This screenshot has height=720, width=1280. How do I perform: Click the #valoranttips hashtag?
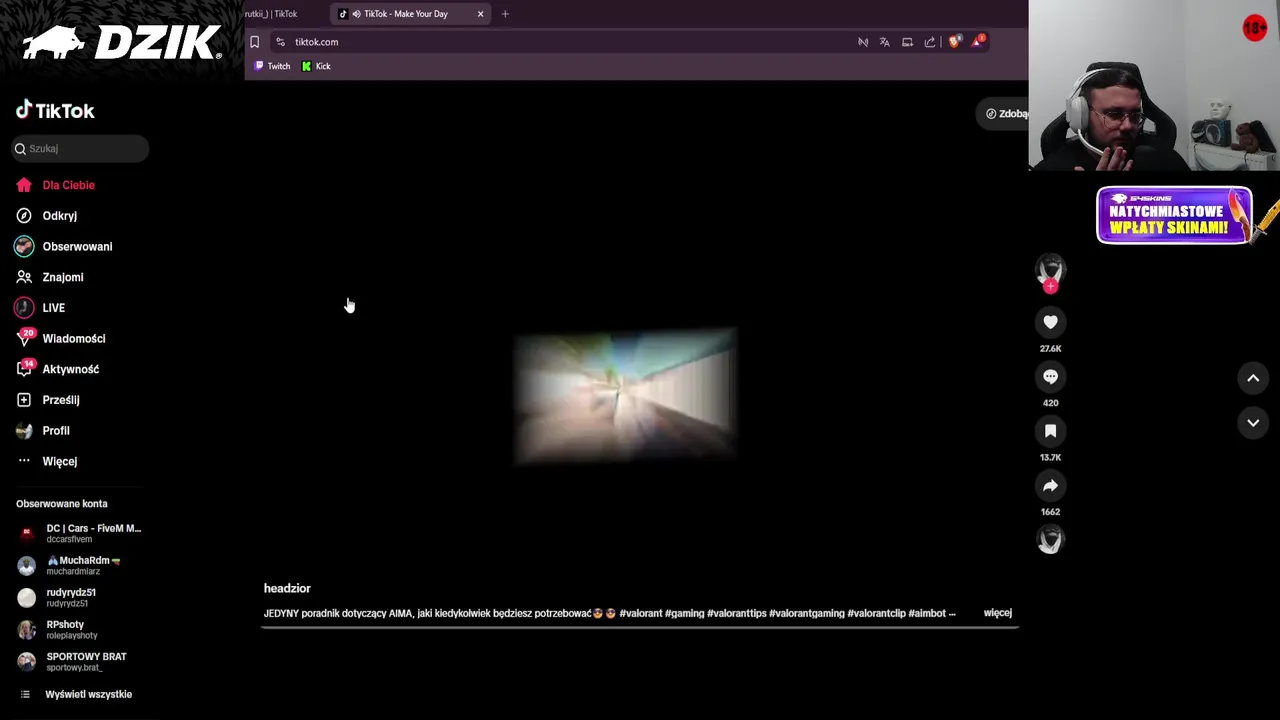pos(736,613)
